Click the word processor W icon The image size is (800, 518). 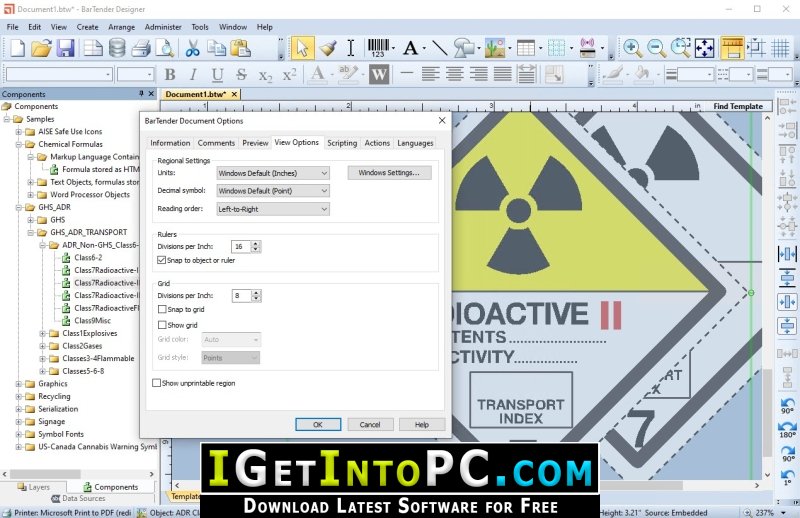click(x=379, y=75)
